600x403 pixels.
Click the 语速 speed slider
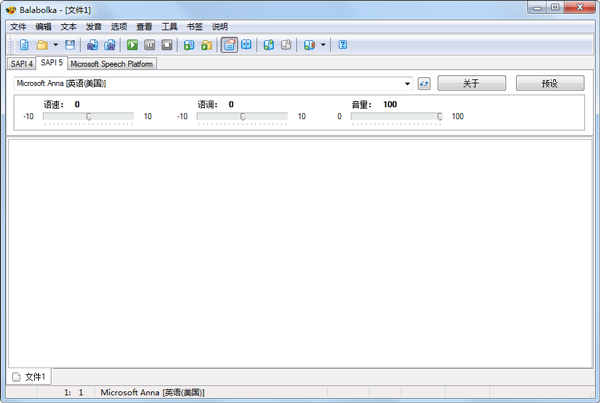point(88,117)
